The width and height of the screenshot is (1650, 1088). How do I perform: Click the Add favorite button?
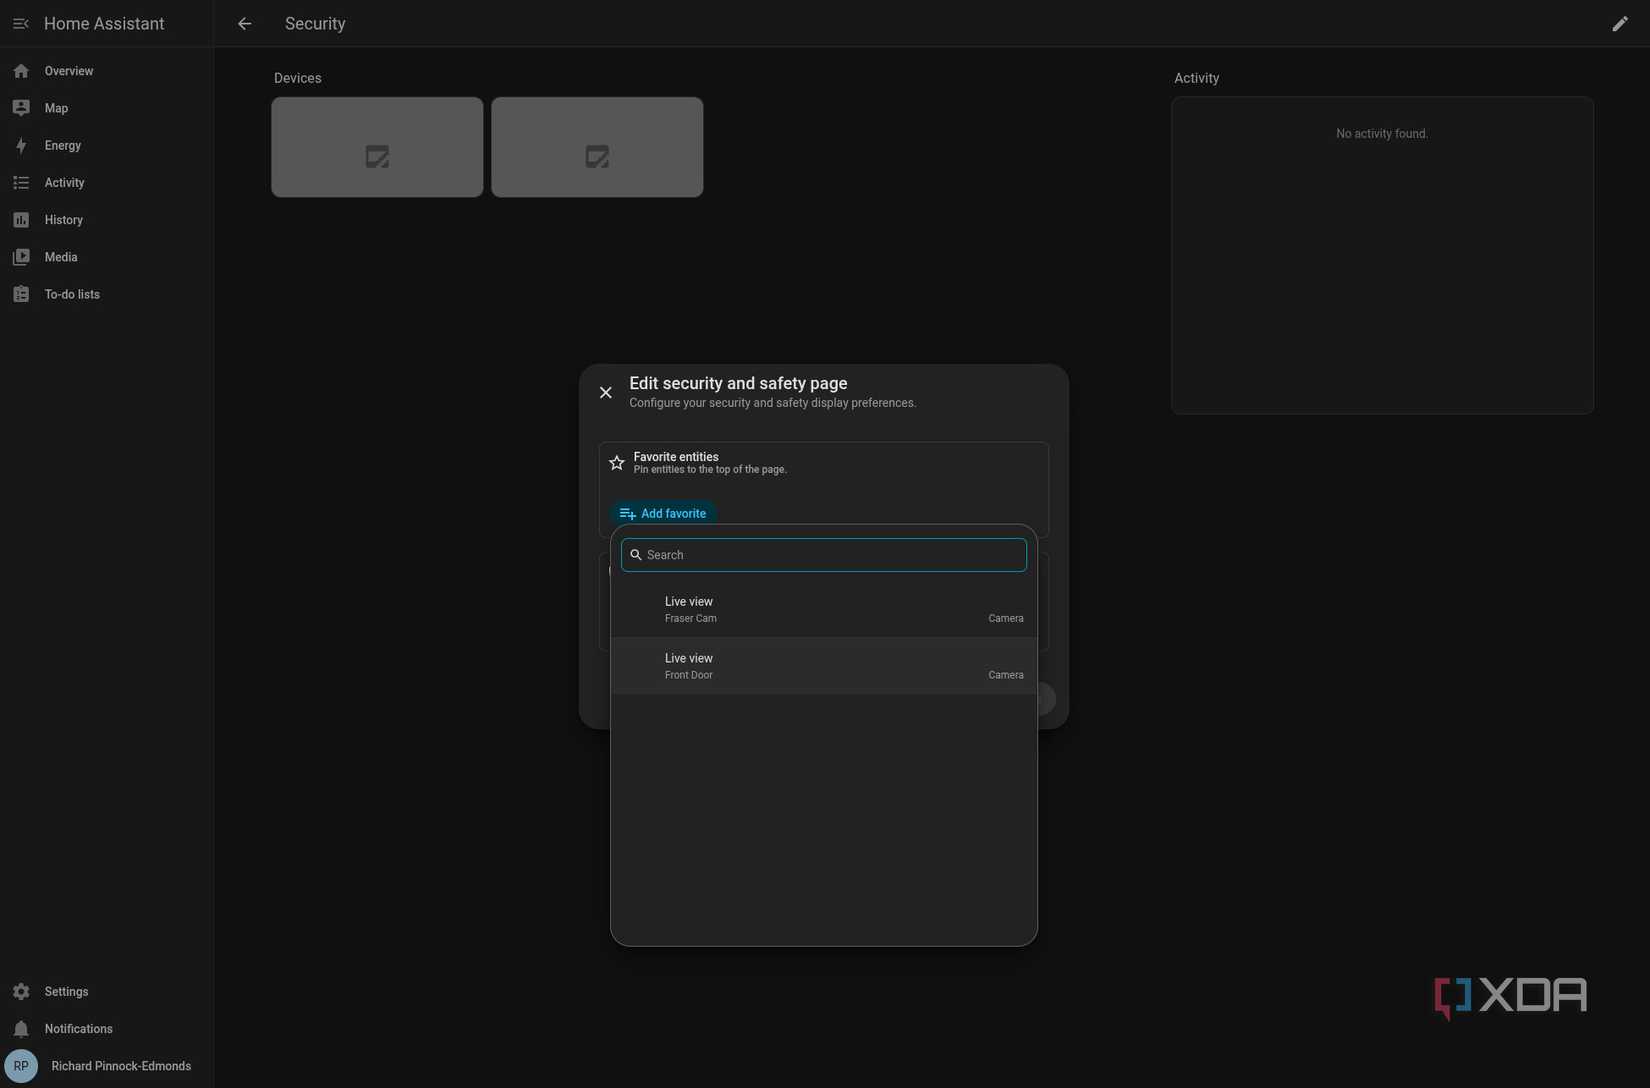point(663,514)
